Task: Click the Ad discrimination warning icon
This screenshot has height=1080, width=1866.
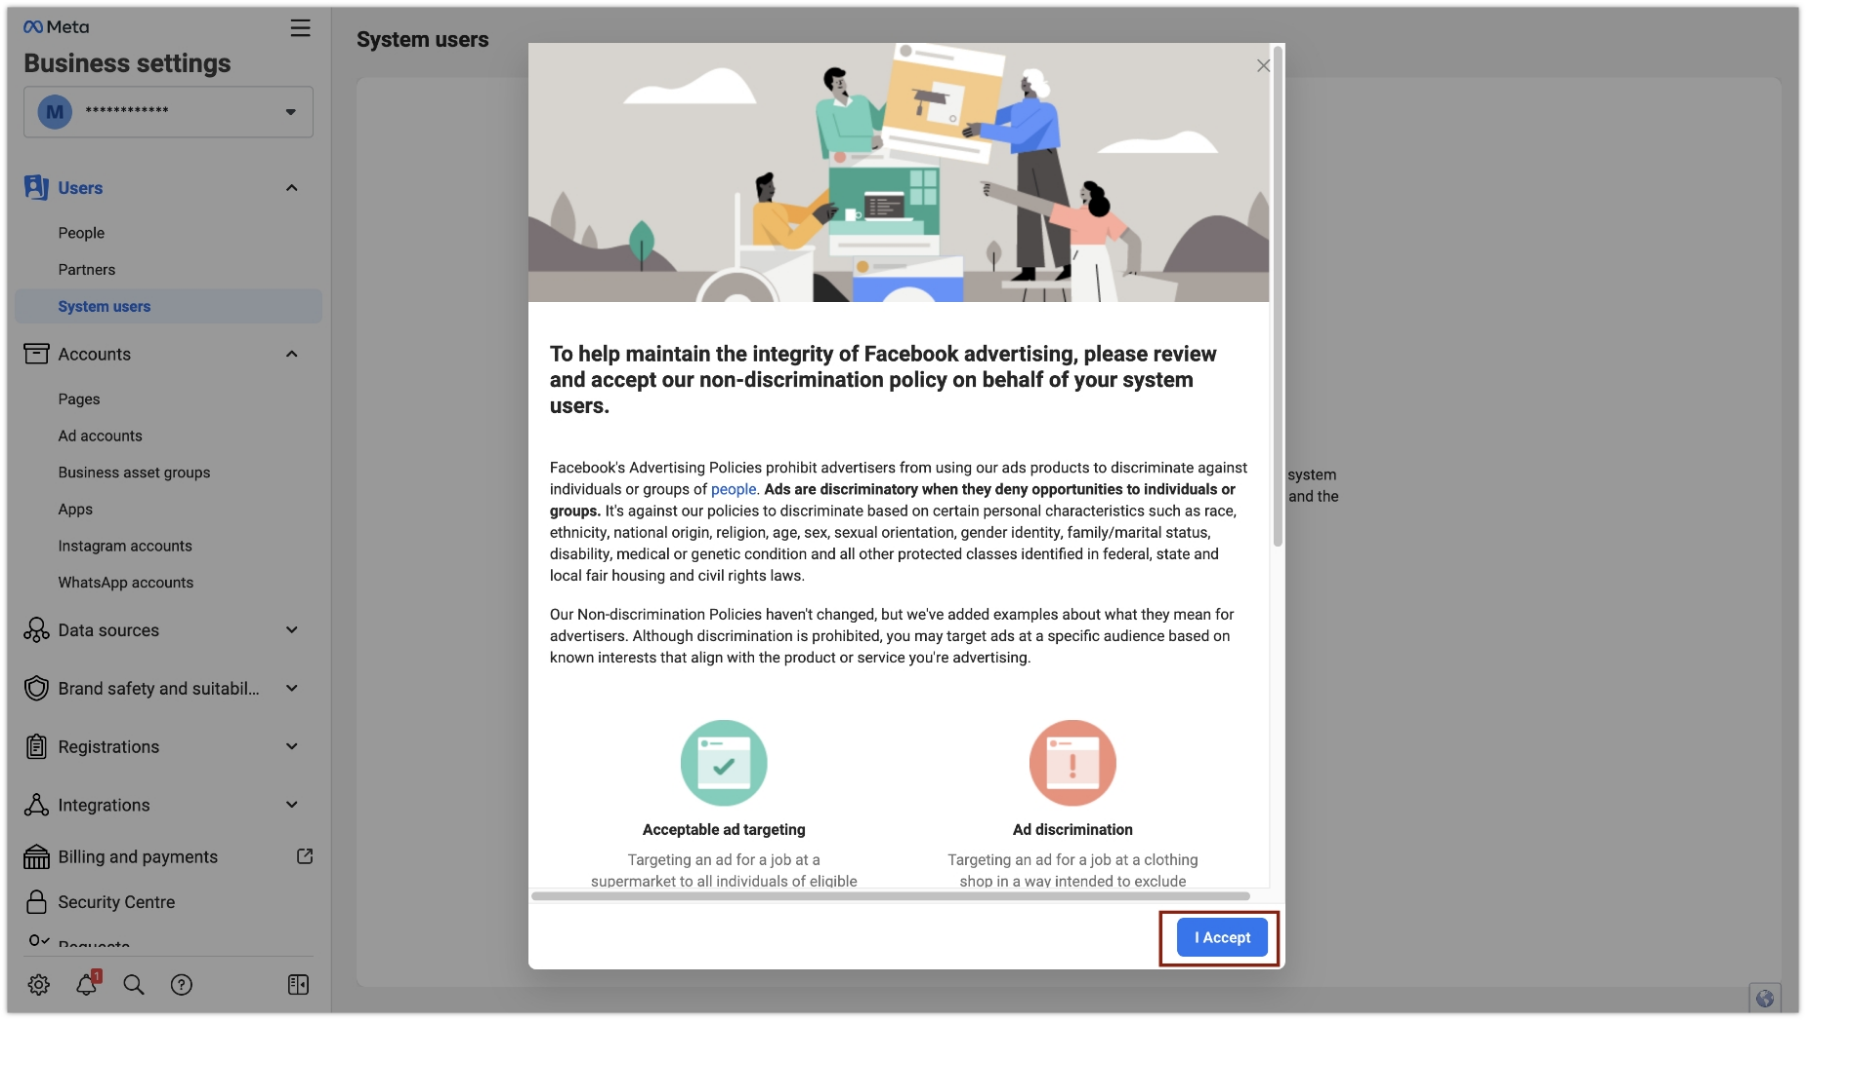Action: coord(1072,763)
